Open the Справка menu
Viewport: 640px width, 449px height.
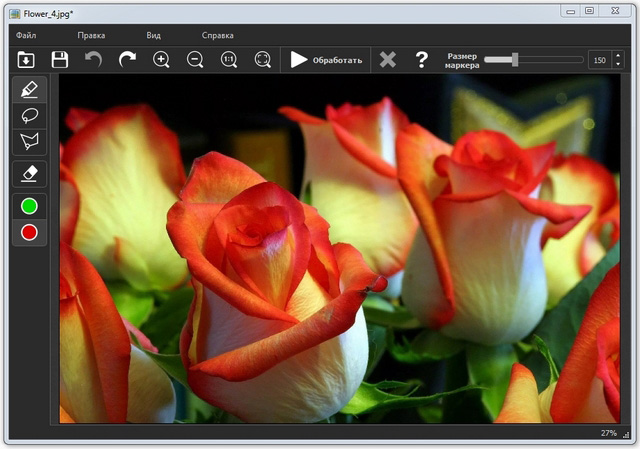(x=218, y=35)
